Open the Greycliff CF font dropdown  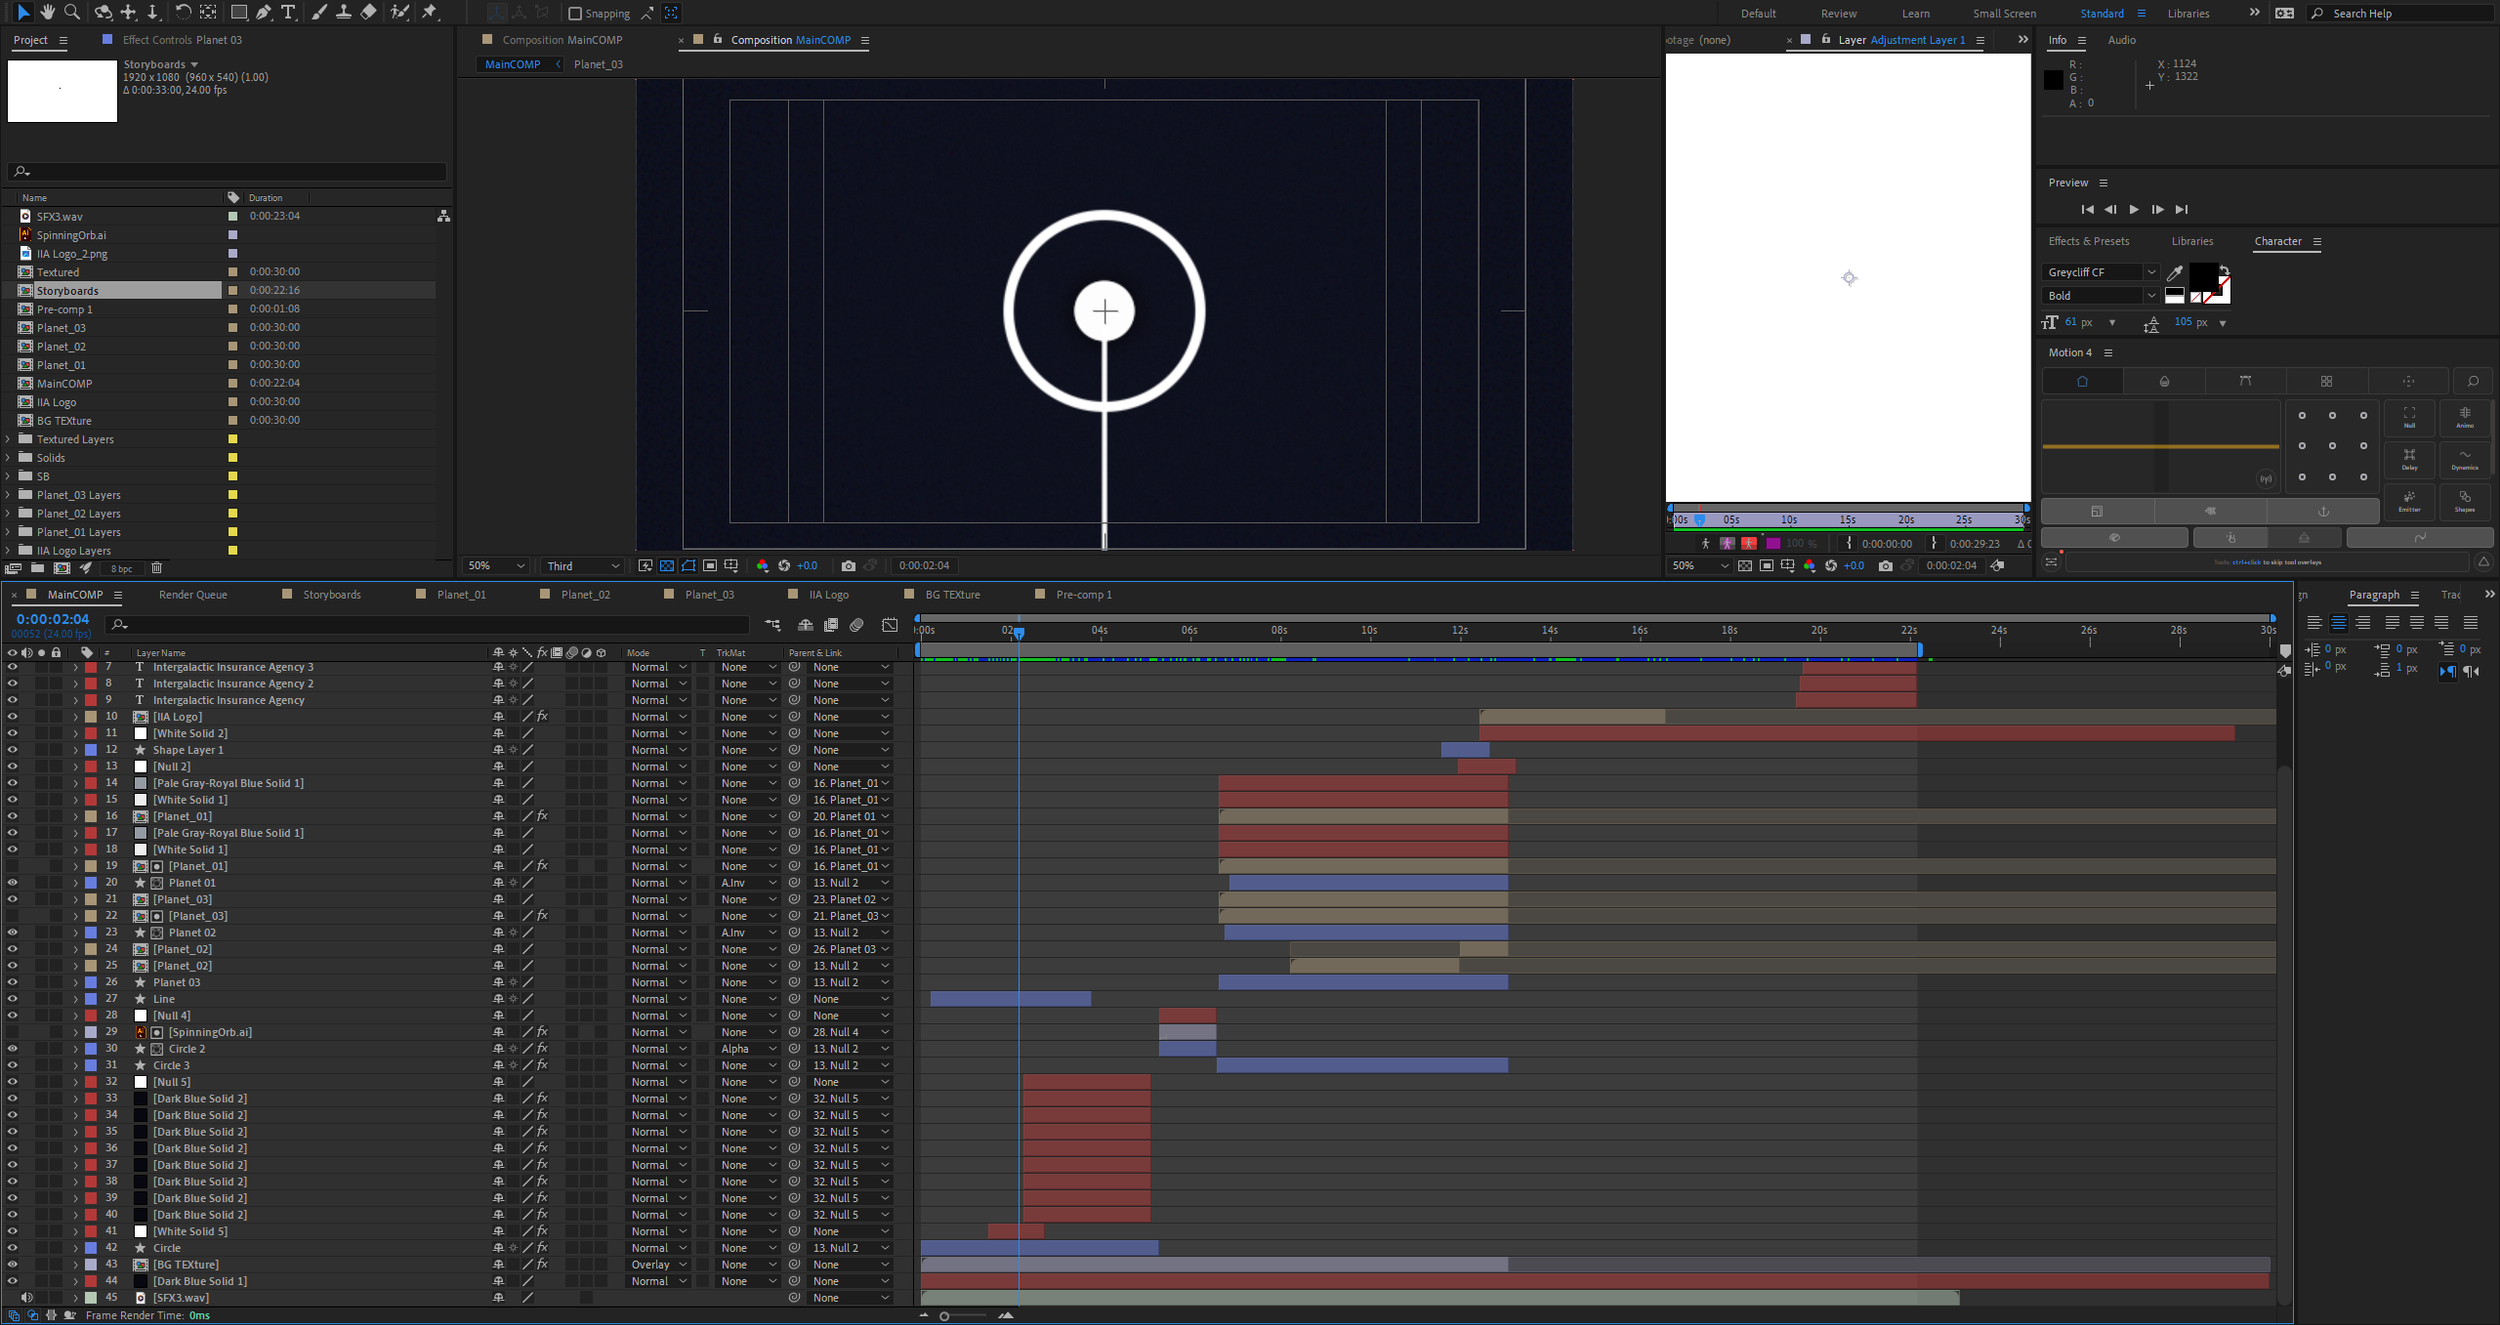(x=2150, y=272)
